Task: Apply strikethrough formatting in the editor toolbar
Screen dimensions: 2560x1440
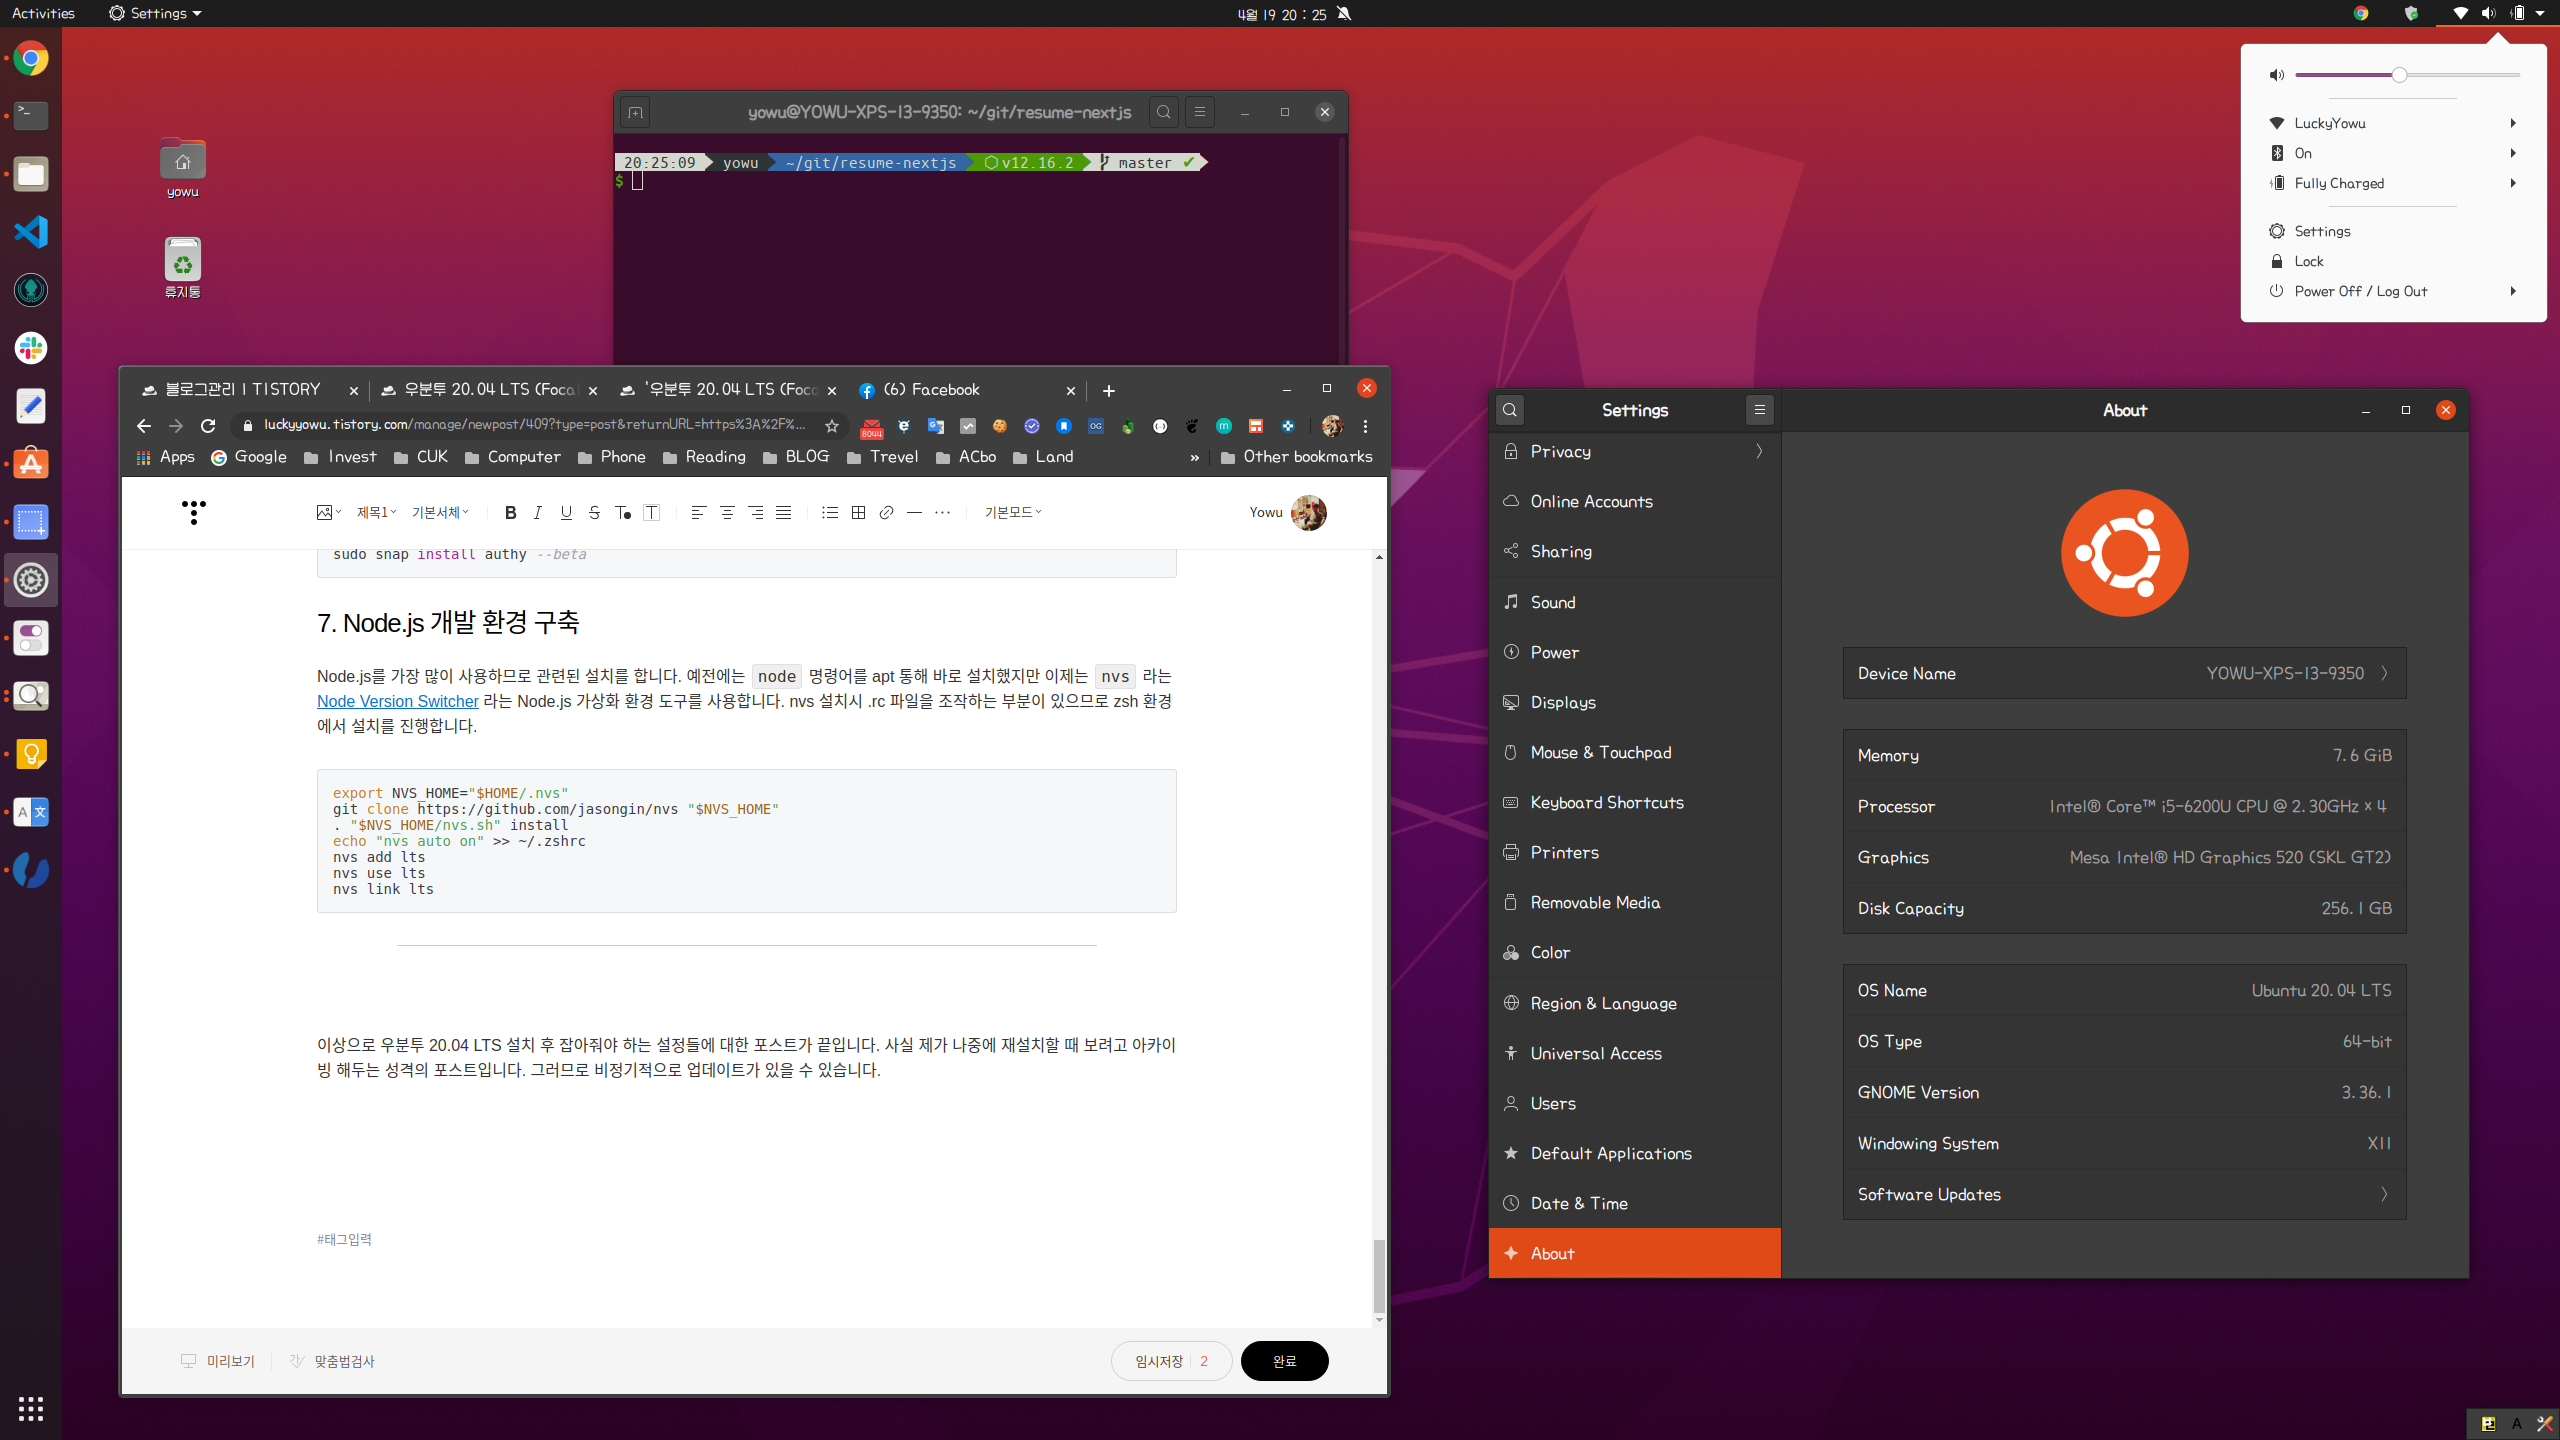Action: pos(594,513)
